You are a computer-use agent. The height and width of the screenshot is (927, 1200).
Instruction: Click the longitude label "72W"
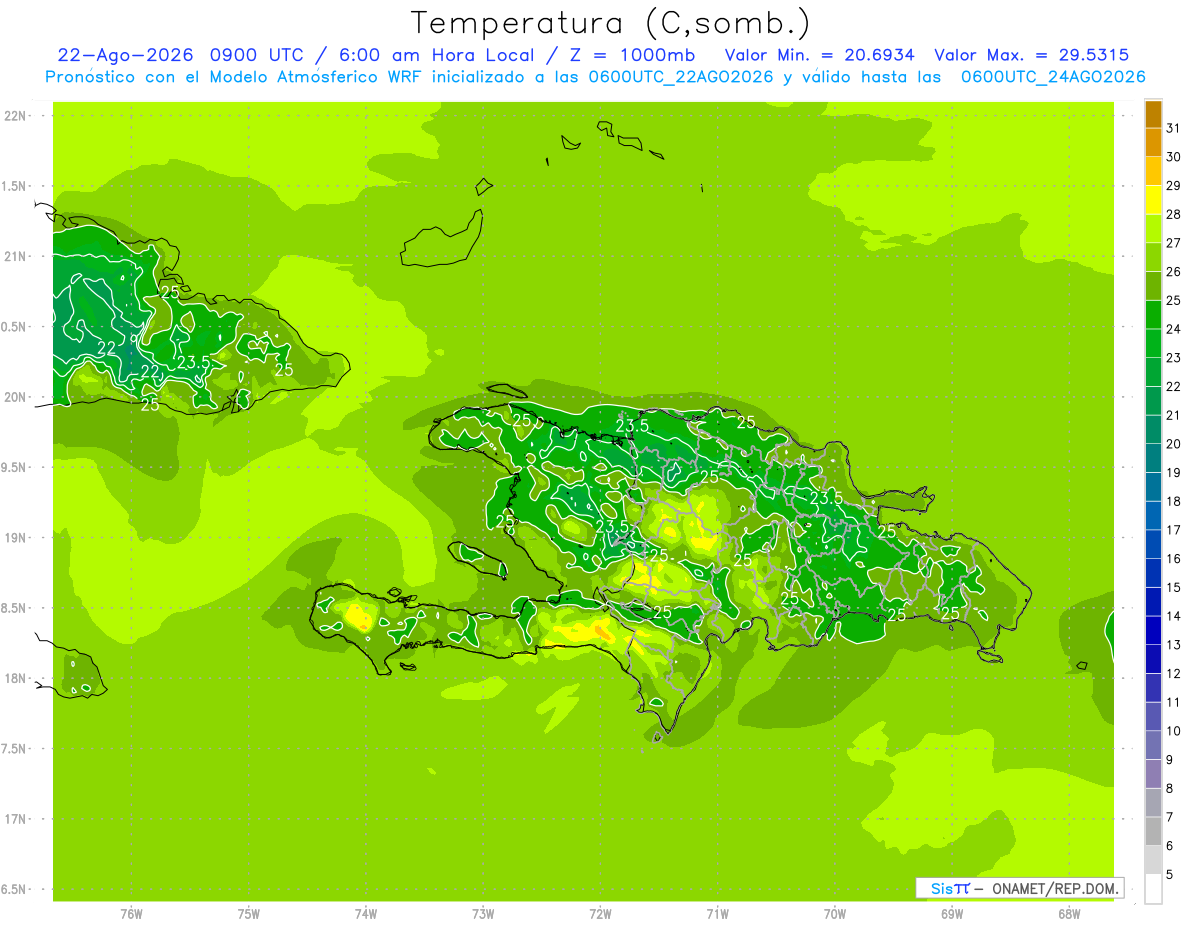(x=600, y=913)
